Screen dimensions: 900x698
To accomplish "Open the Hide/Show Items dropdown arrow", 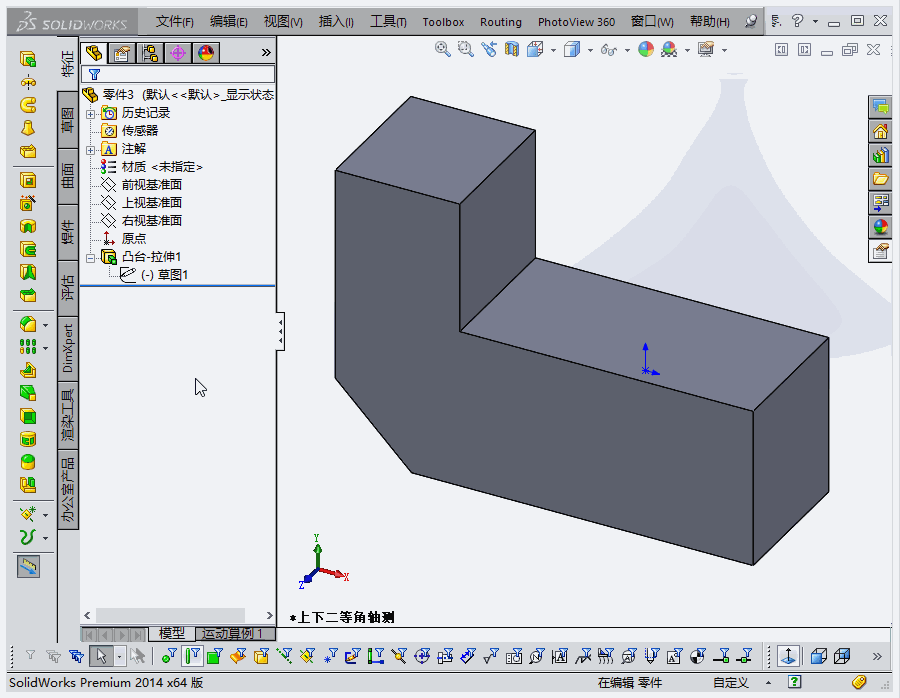I will click(627, 51).
